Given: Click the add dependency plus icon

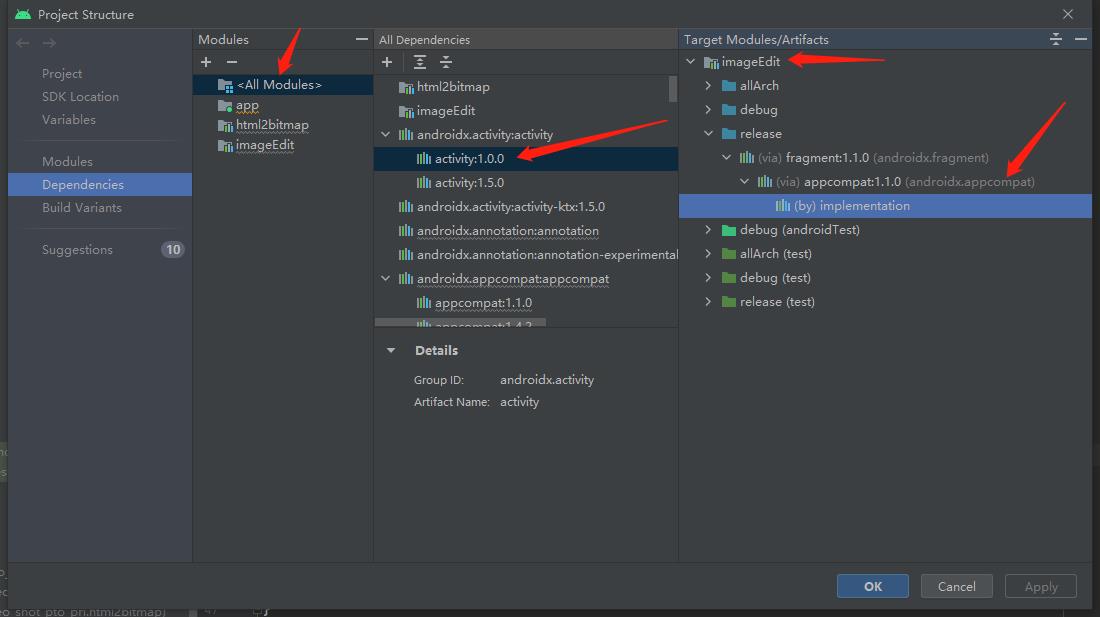Looking at the screenshot, I should point(387,62).
